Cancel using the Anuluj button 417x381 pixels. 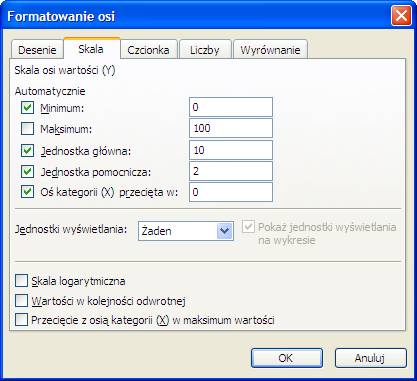click(371, 358)
